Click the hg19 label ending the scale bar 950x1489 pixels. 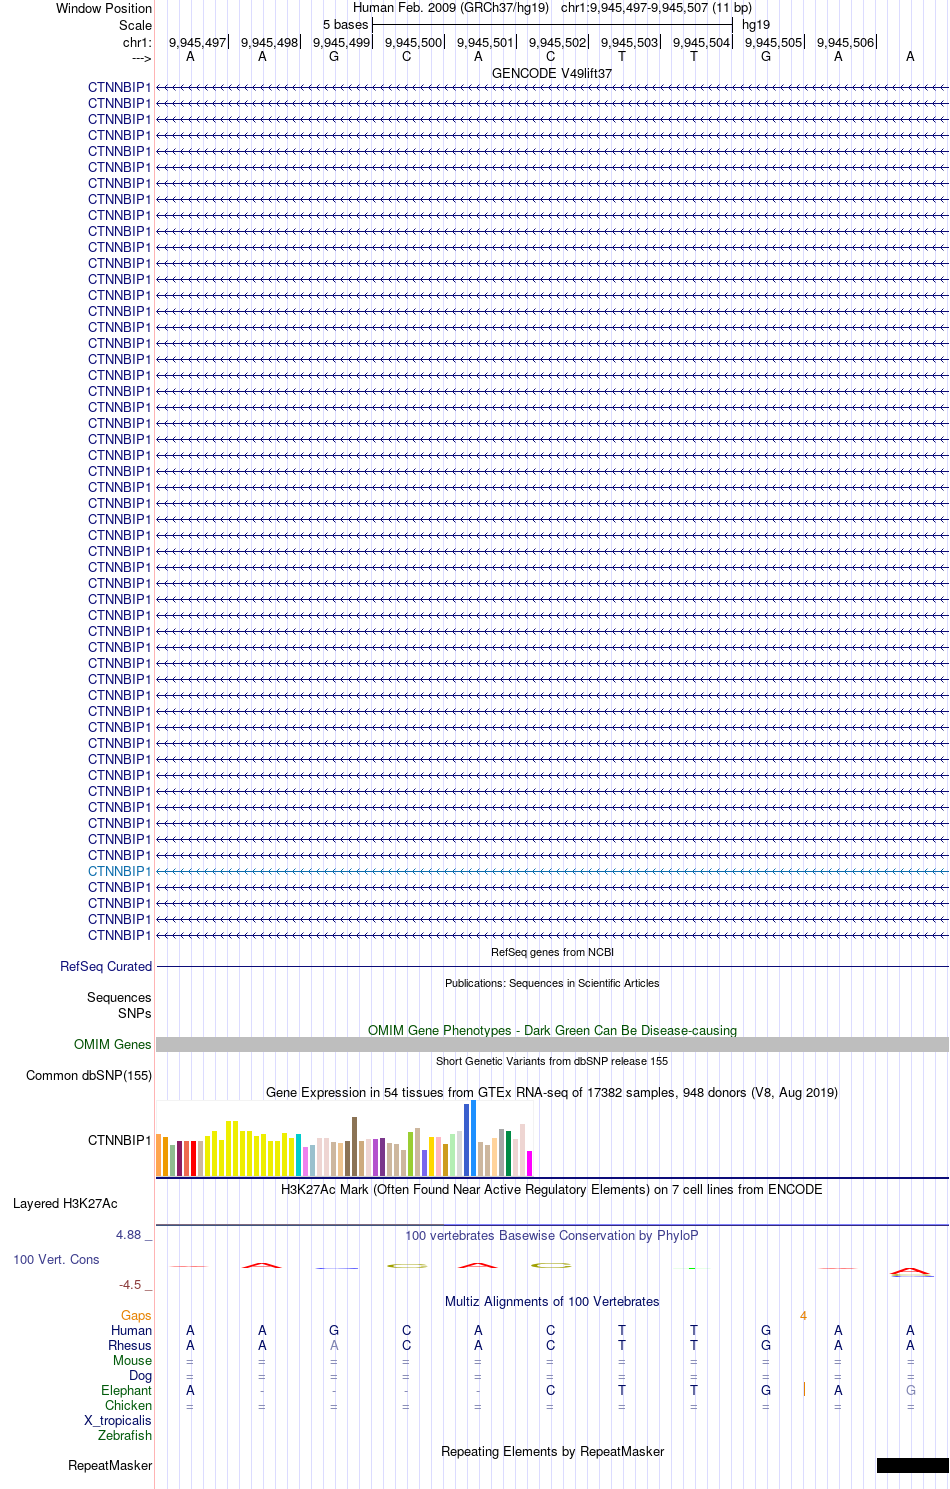(x=756, y=25)
